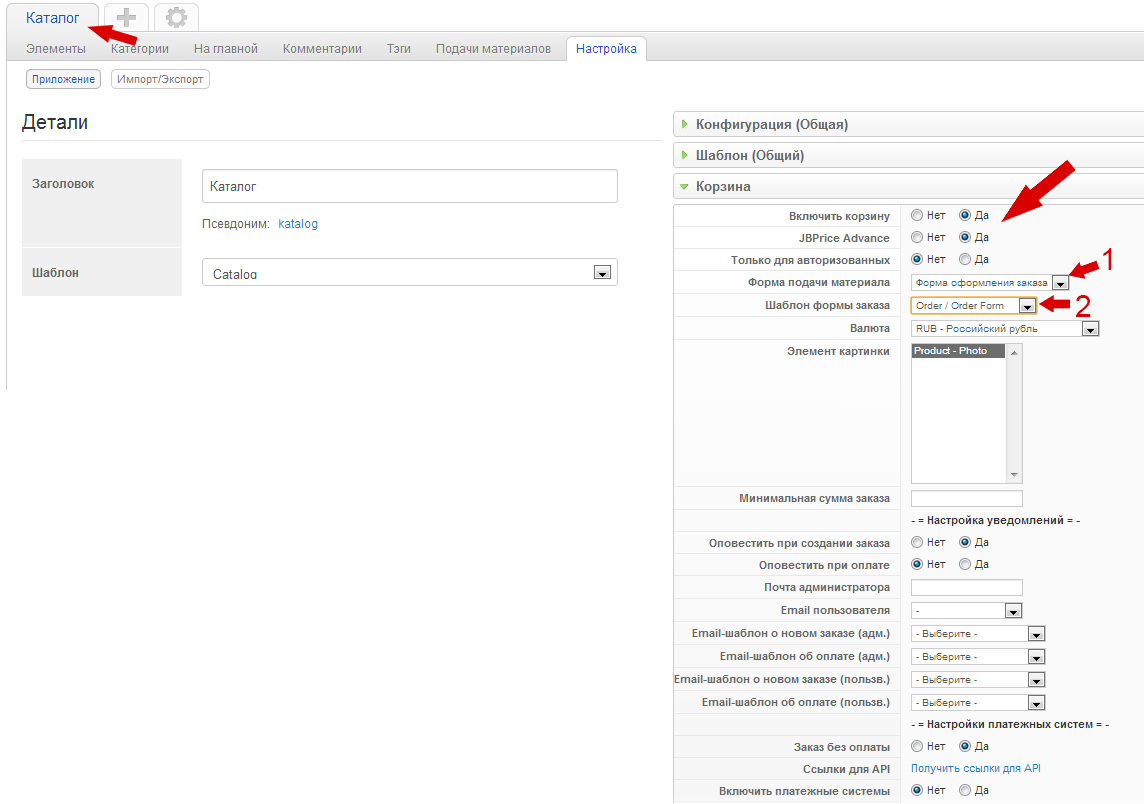Click the katalog alias link

click(298, 224)
